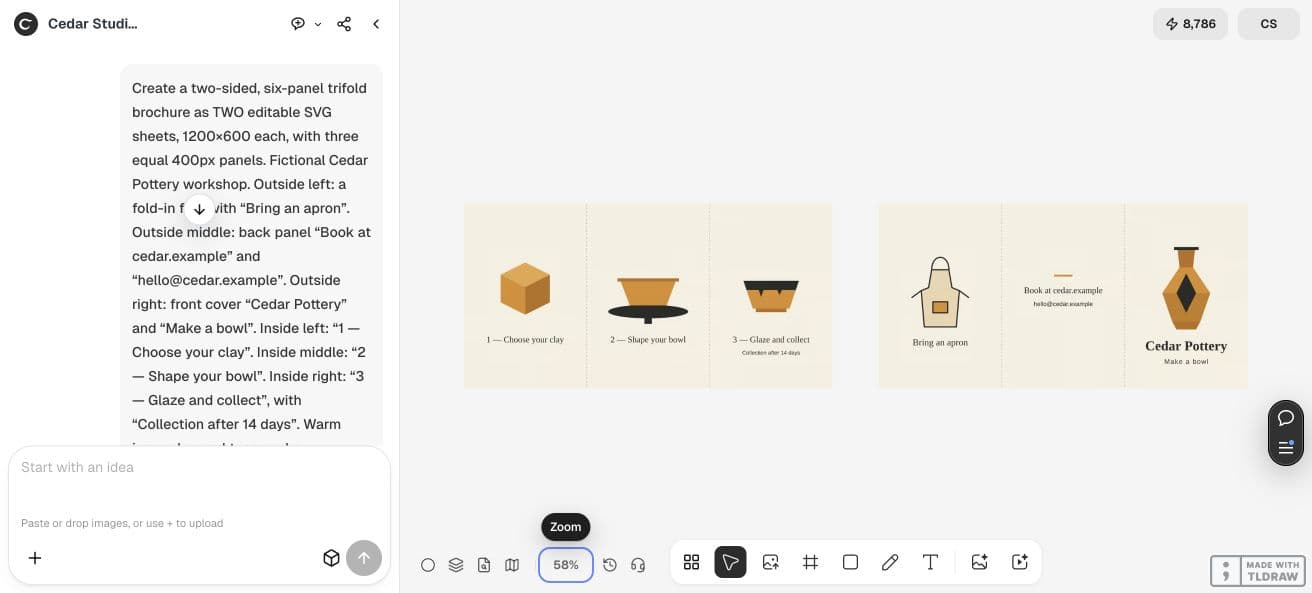Jump to latest message down arrow

[x=199, y=209]
